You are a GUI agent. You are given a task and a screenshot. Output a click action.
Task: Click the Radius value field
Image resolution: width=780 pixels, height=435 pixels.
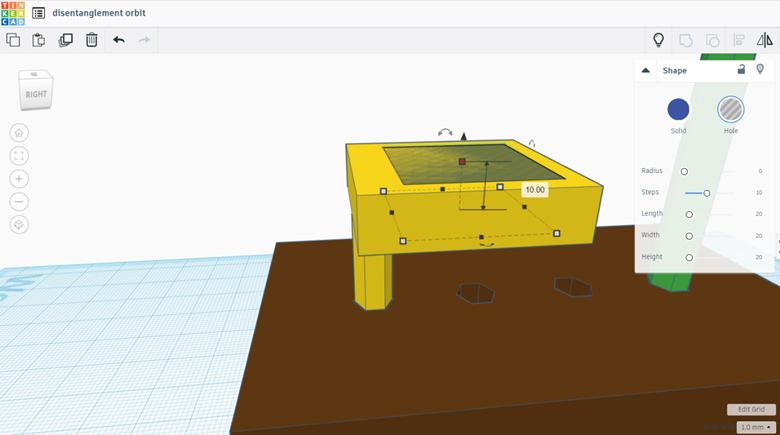(760, 171)
